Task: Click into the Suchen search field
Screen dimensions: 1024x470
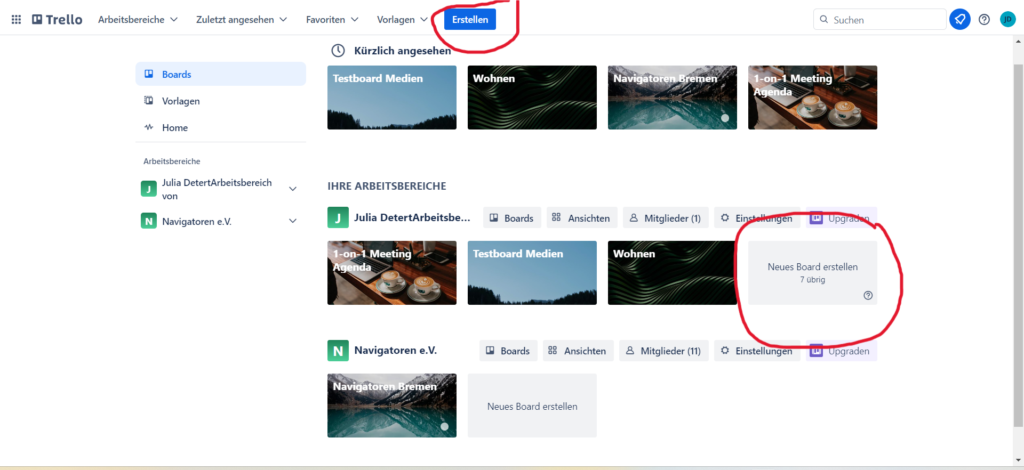Action: pos(880,20)
